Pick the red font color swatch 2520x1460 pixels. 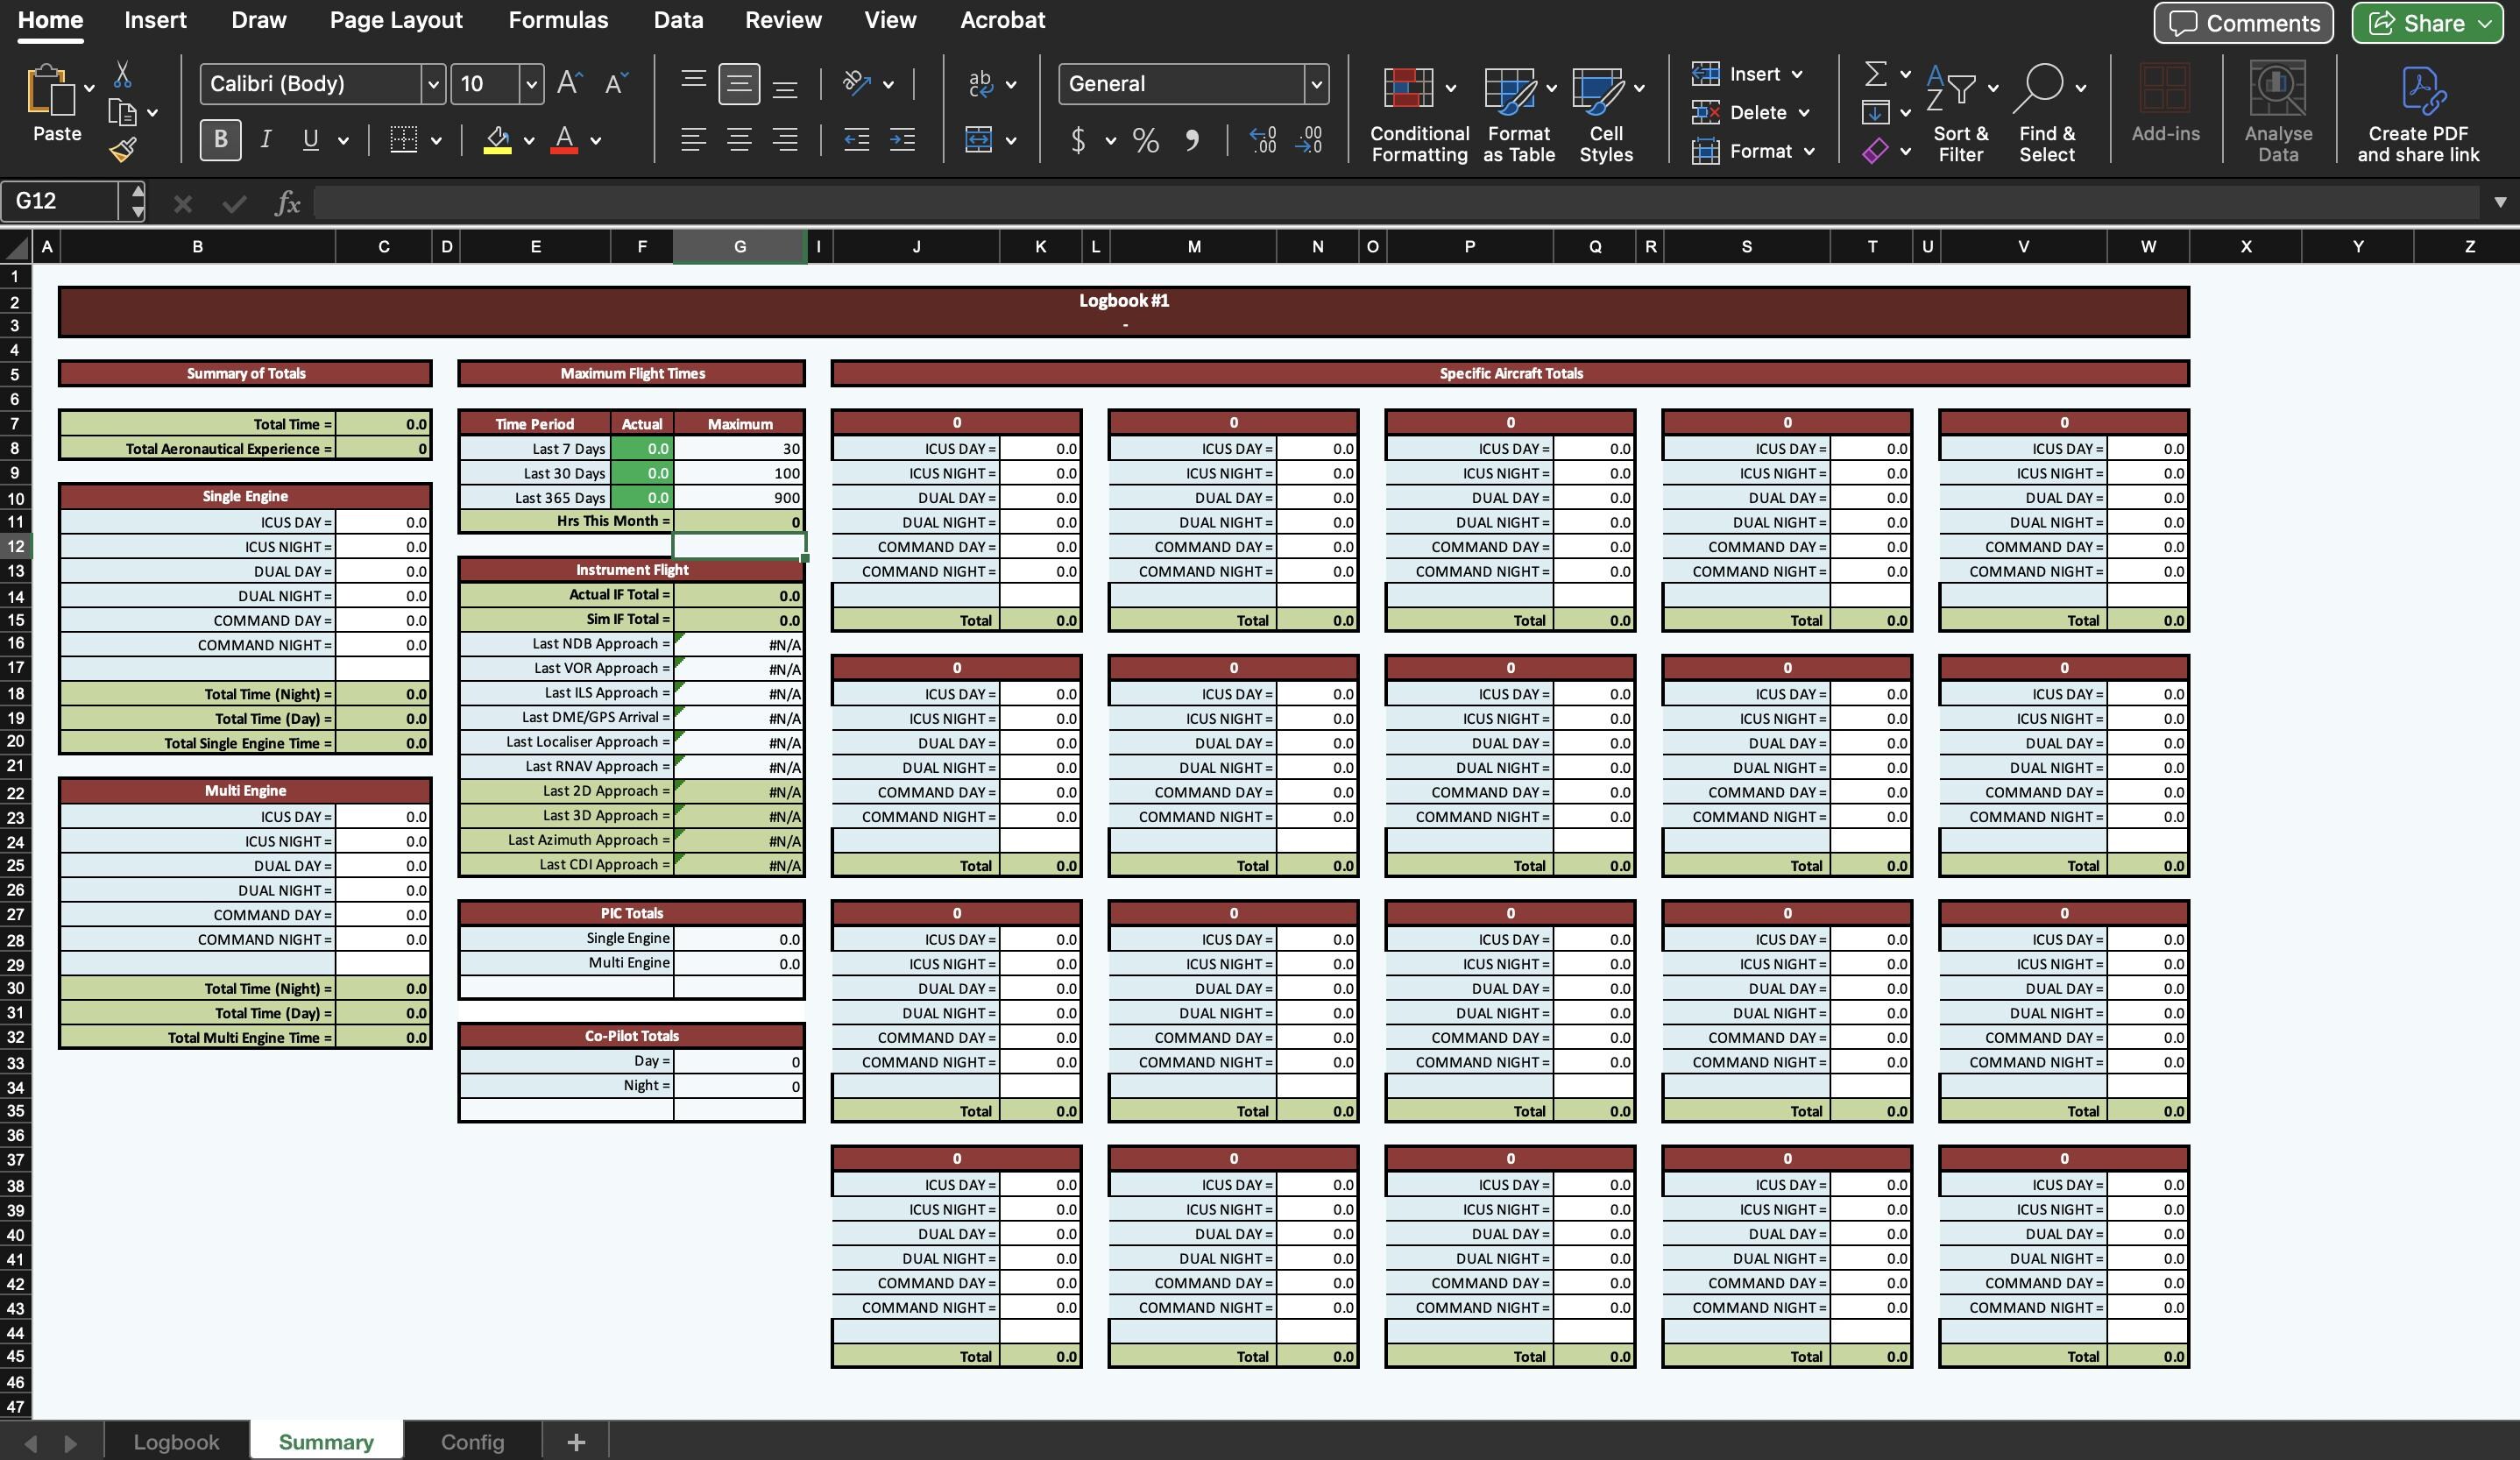(563, 151)
